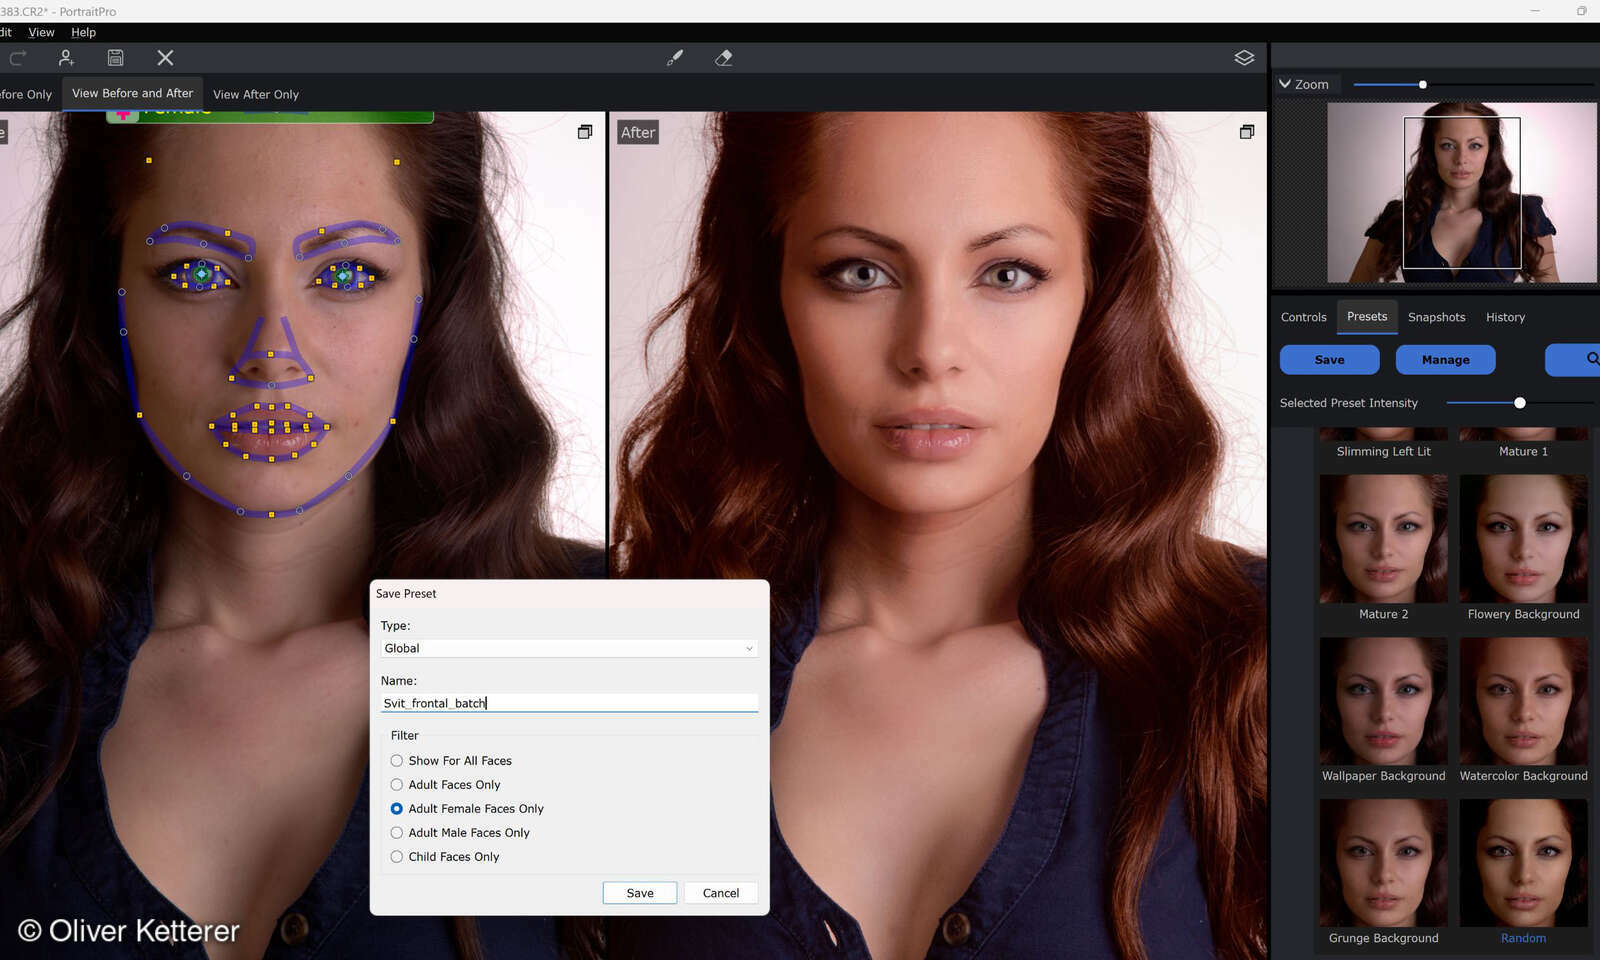Select the eraser tool in the toolbar
The image size is (1600, 960).
(x=724, y=58)
